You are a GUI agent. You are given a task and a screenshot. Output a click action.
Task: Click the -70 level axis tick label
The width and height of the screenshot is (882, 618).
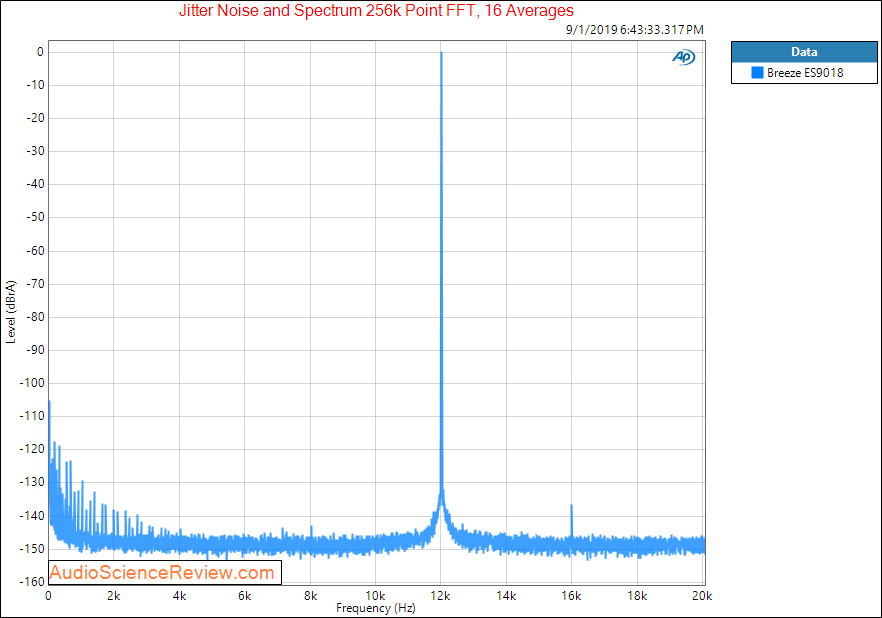35,284
